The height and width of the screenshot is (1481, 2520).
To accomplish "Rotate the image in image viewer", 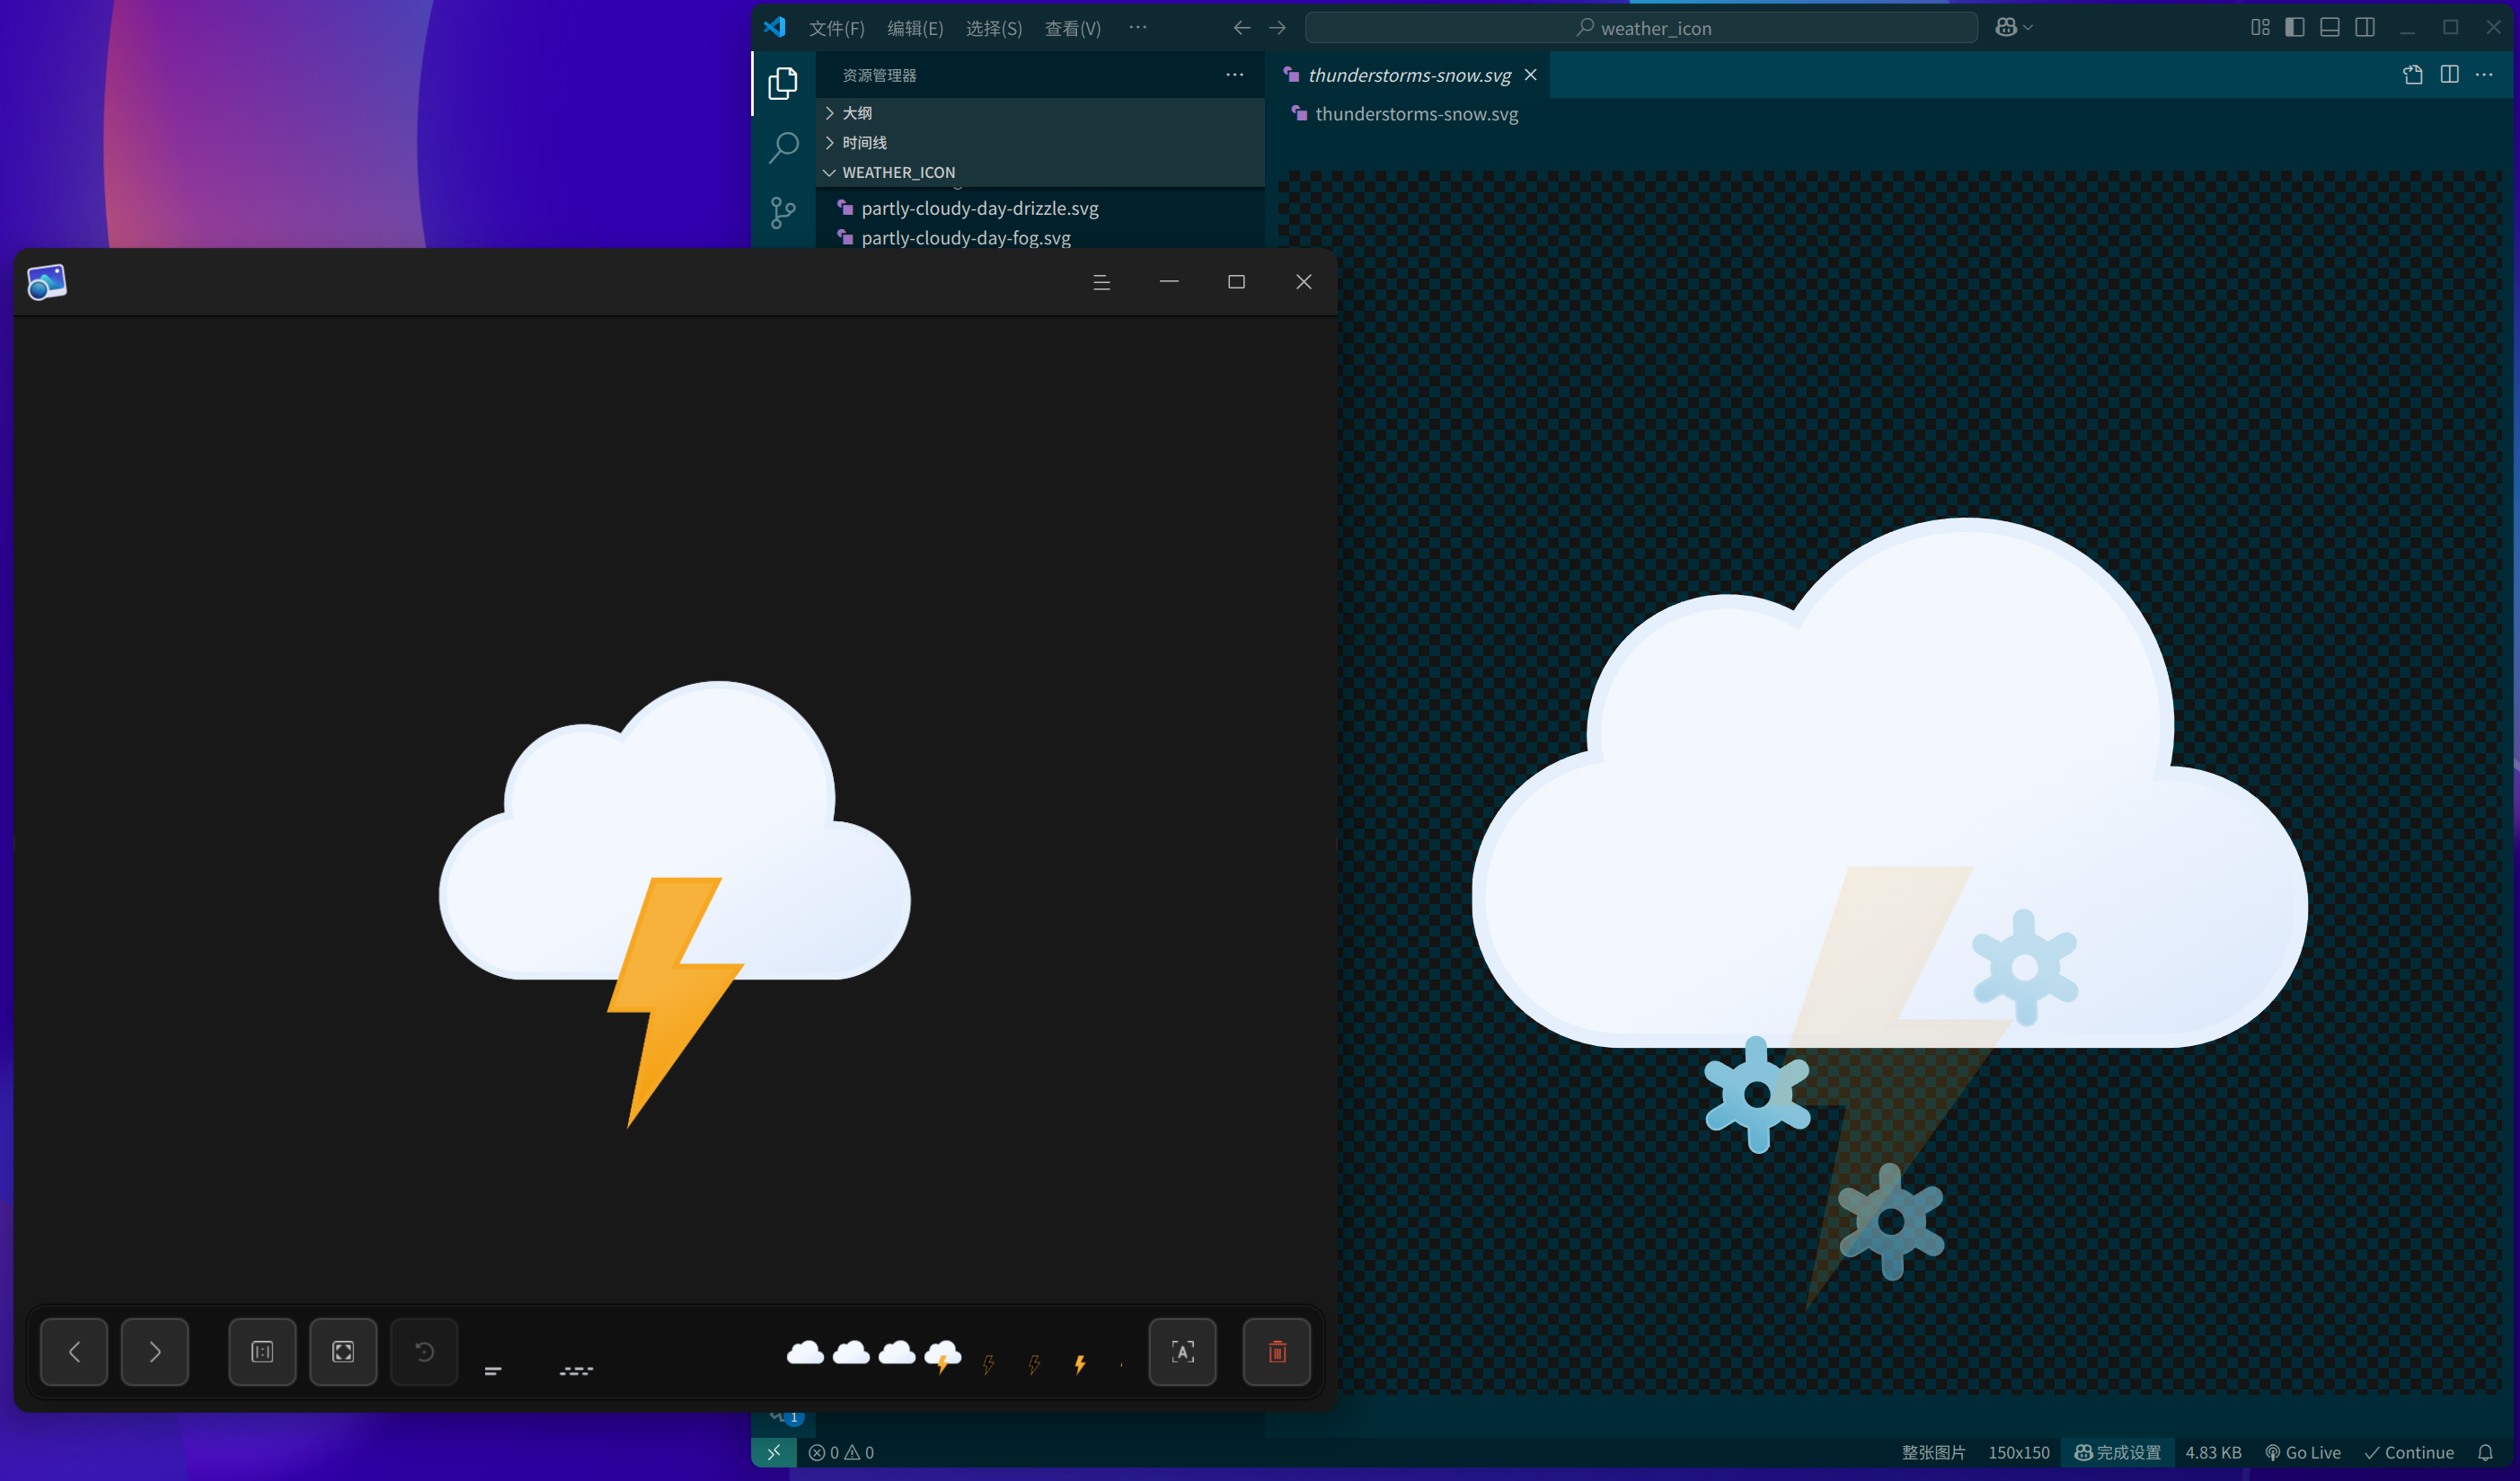I will coord(424,1352).
